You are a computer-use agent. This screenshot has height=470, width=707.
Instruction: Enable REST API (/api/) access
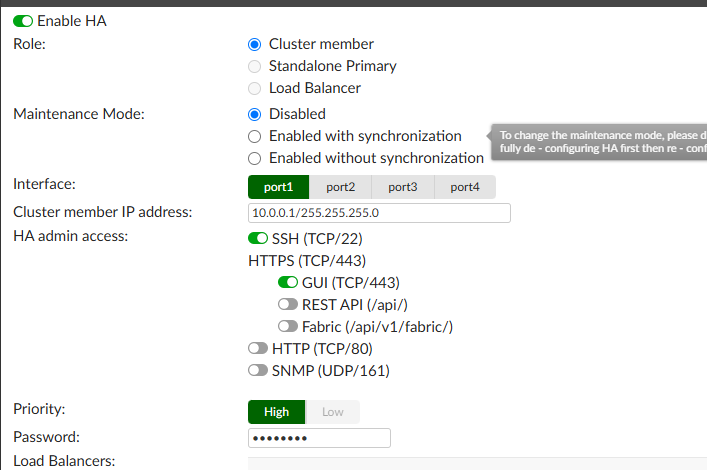[x=288, y=305]
